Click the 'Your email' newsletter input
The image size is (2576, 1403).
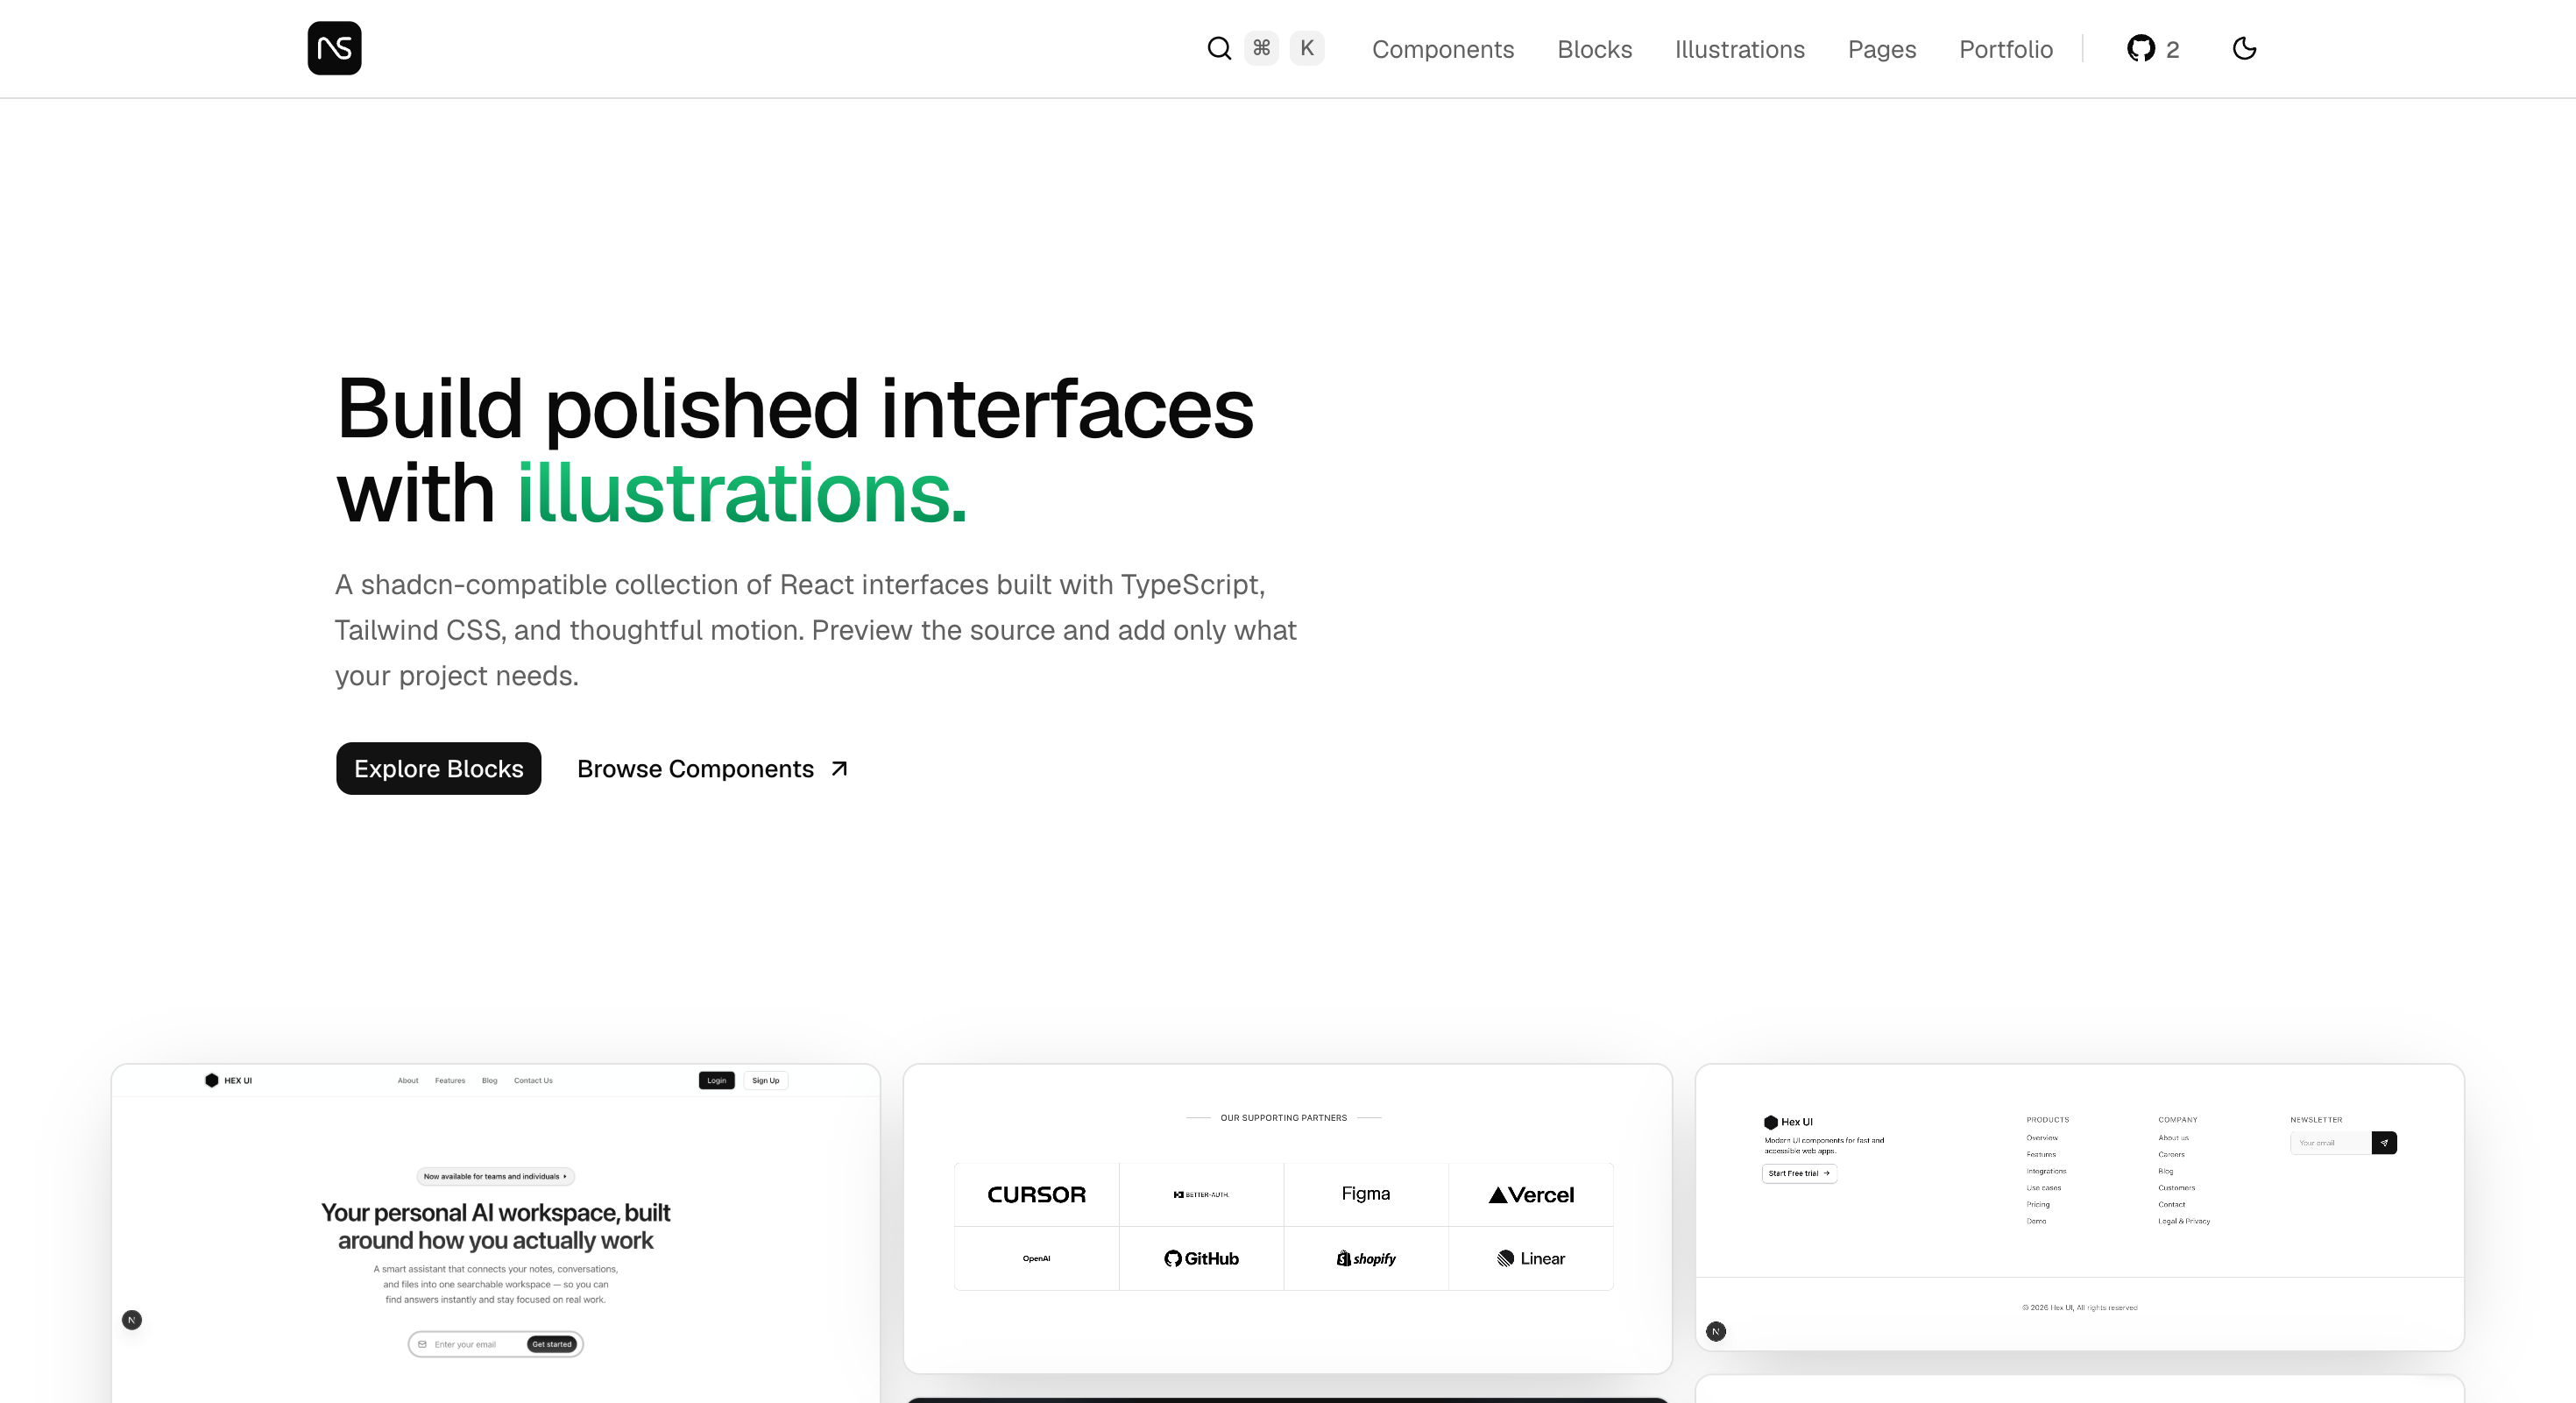[x=2330, y=1143]
